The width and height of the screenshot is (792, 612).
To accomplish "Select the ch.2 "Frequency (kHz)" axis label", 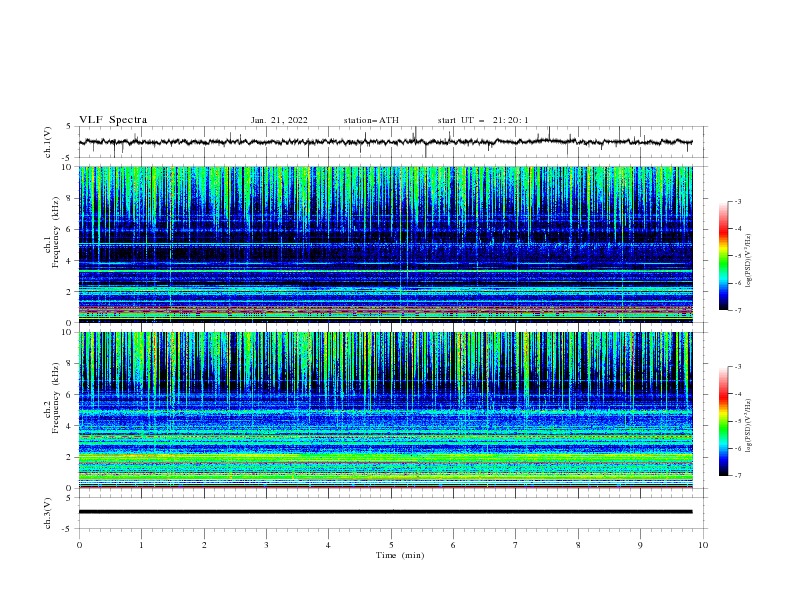I will (x=56, y=398).
